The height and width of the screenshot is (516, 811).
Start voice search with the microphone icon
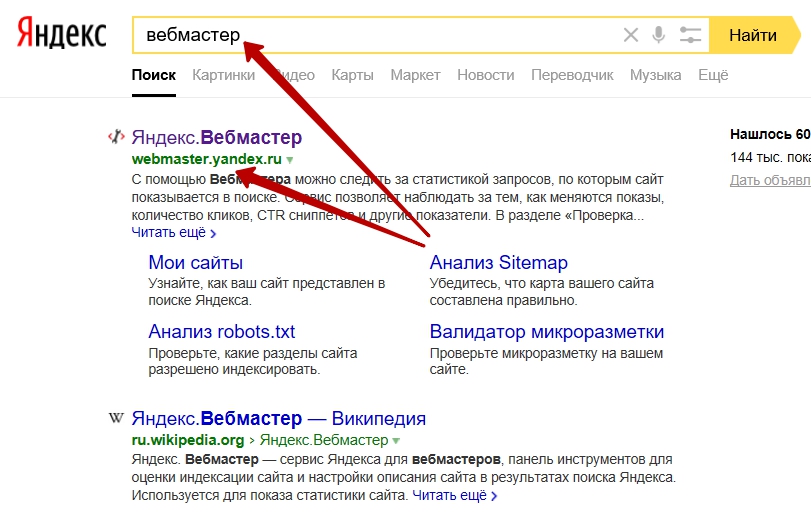[658, 35]
